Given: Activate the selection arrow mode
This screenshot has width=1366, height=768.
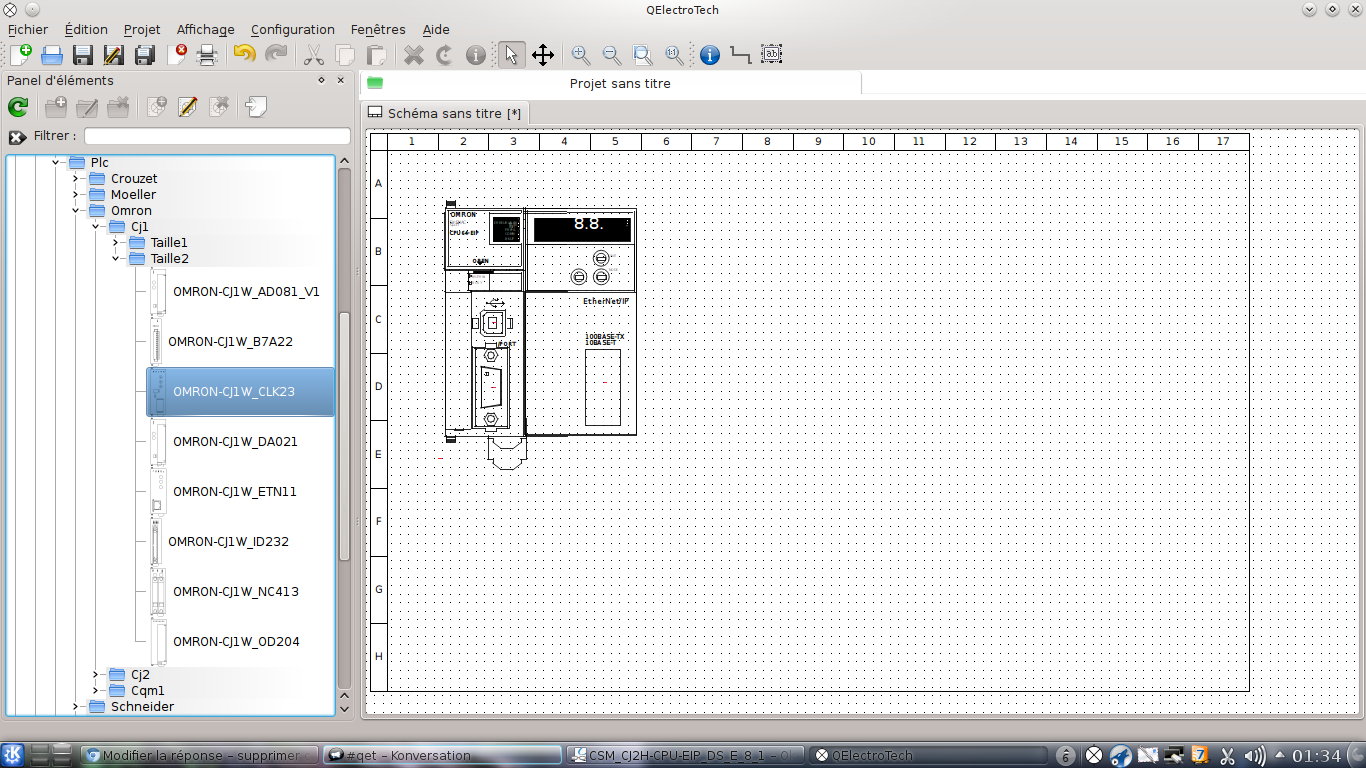Looking at the screenshot, I should tap(511, 55).
